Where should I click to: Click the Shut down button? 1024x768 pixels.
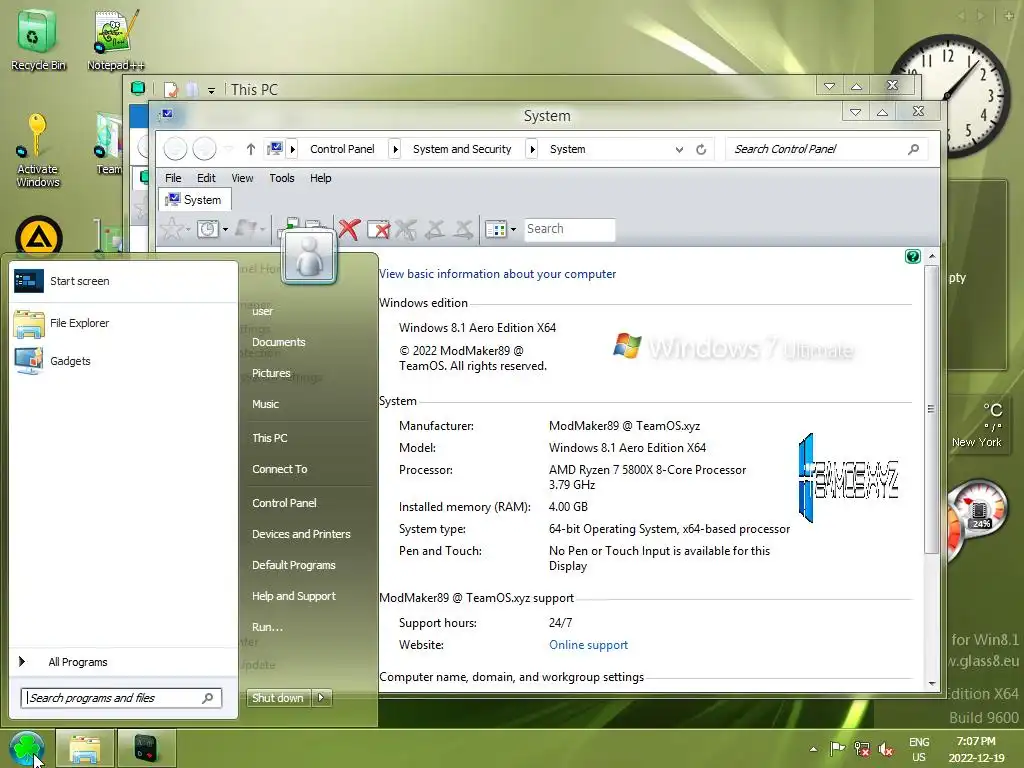(x=278, y=697)
